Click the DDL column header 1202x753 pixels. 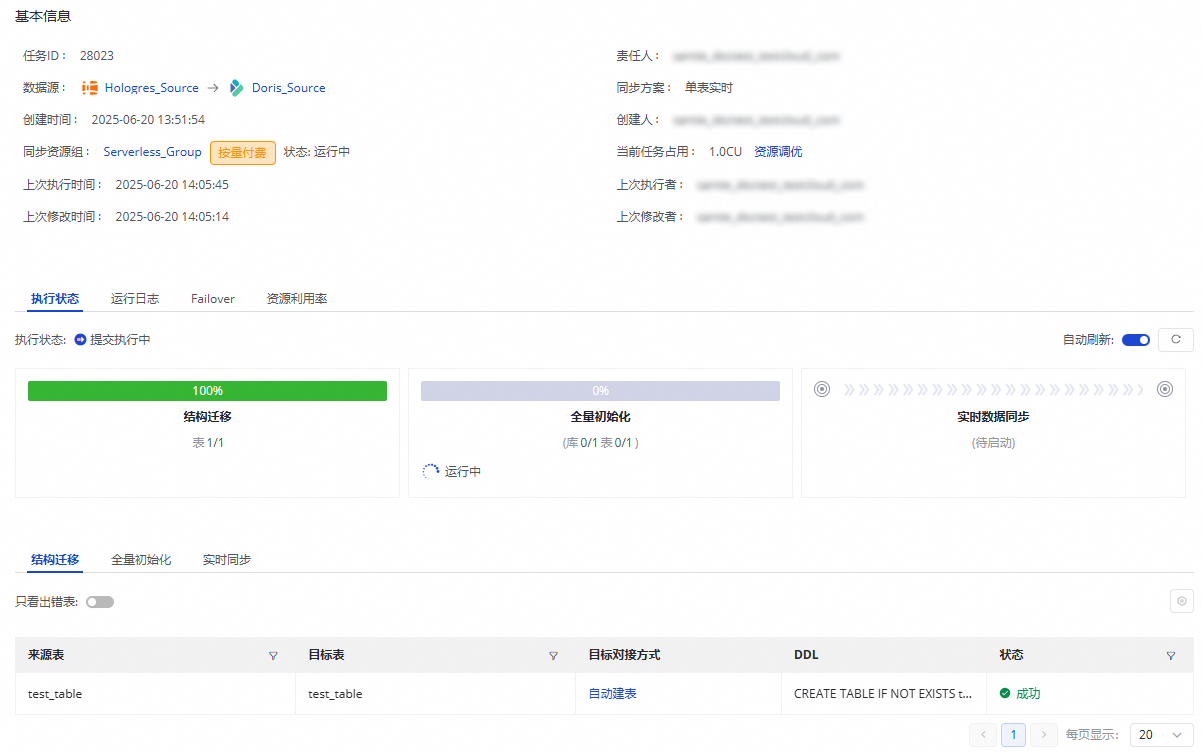(806, 655)
